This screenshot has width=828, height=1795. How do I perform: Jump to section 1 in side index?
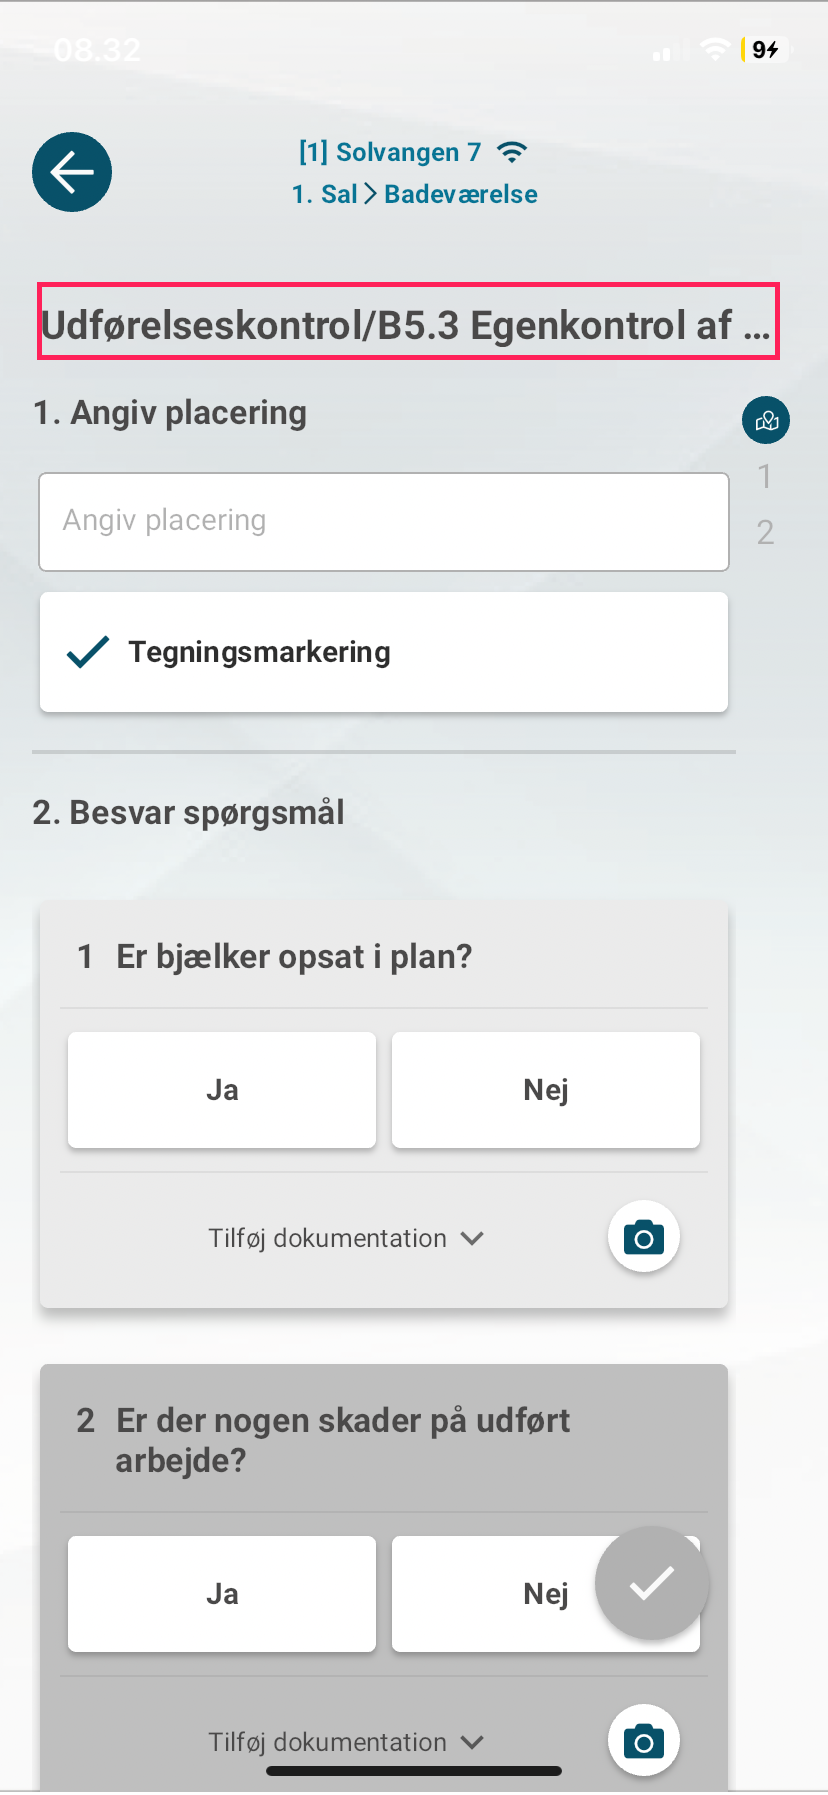click(x=765, y=477)
